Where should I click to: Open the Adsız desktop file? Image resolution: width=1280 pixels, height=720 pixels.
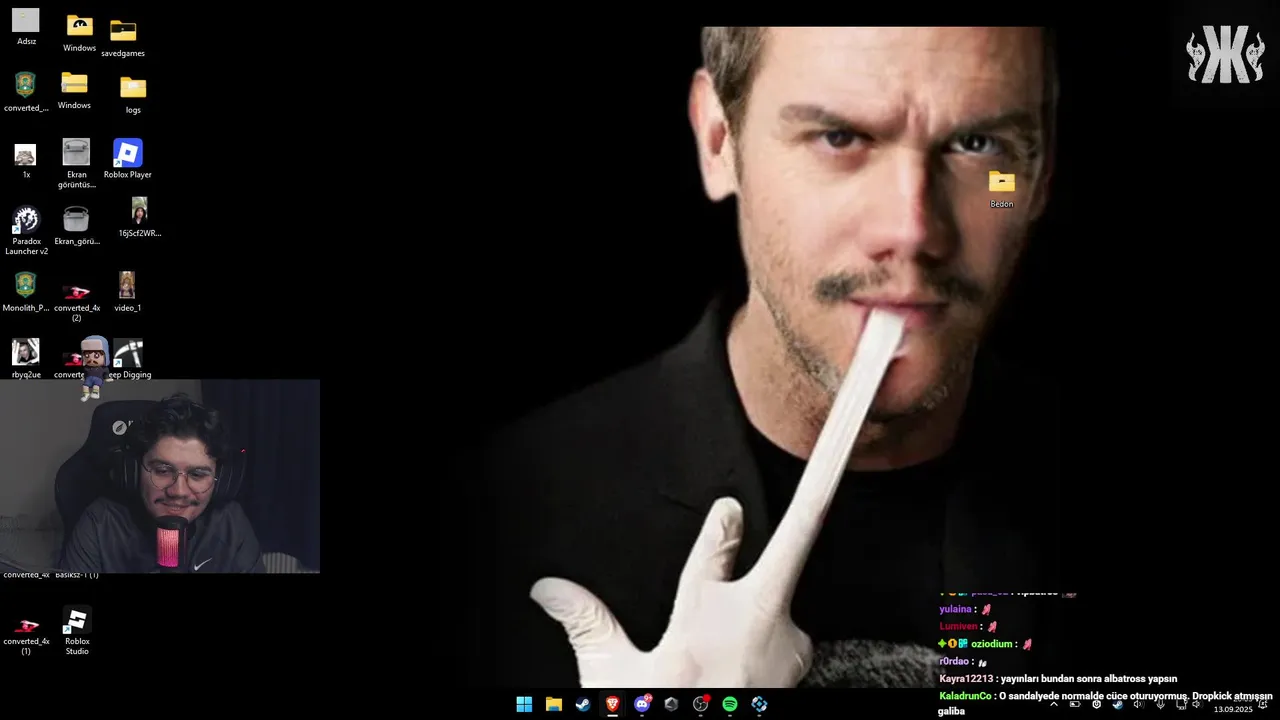26,27
